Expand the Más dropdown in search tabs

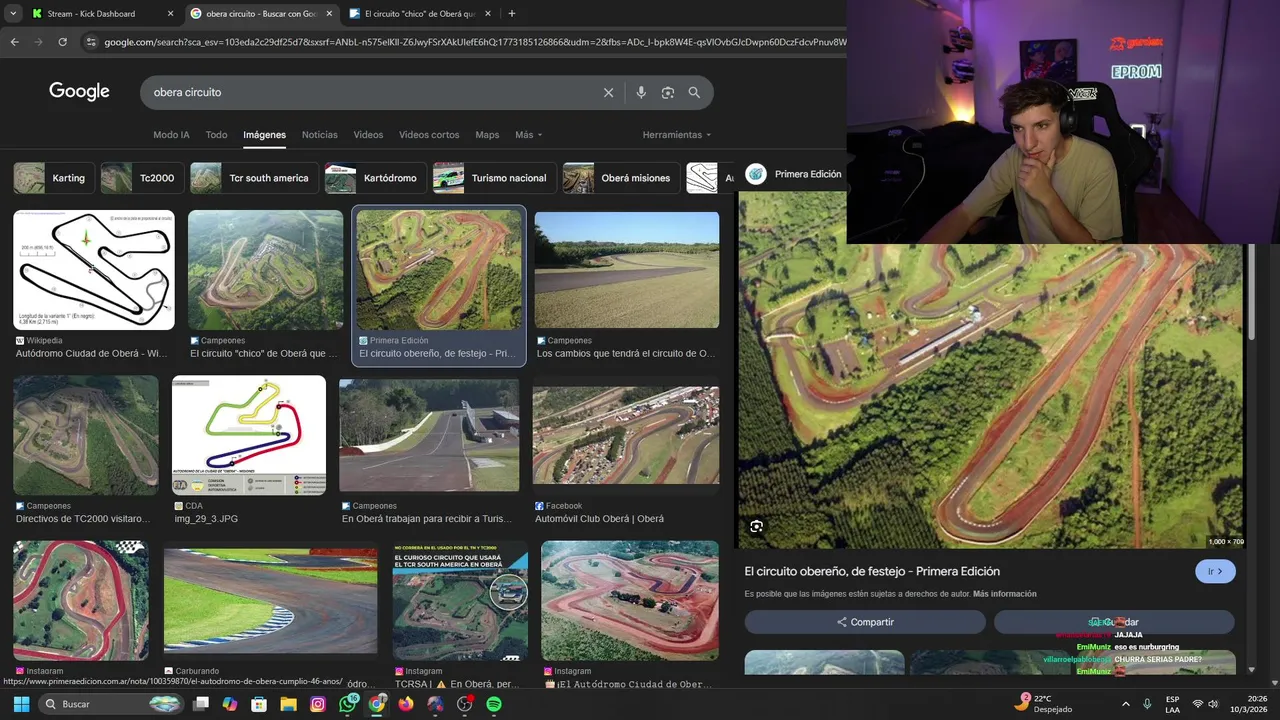528,135
